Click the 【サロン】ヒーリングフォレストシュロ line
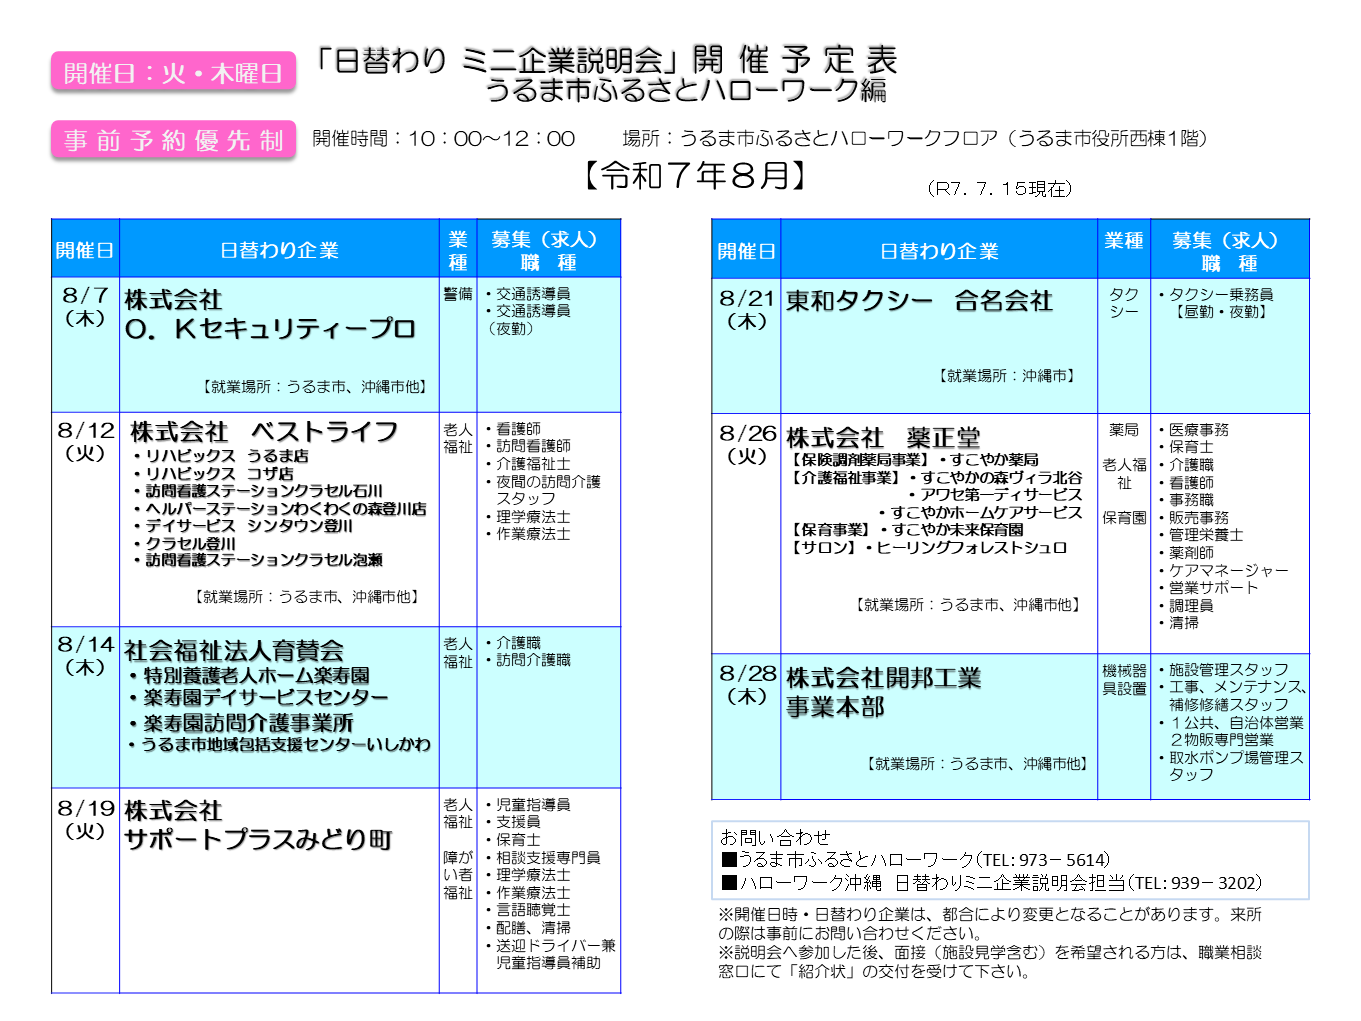Image resolution: width=1361 pixels, height=1021 pixels. click(x=929, y=548)
